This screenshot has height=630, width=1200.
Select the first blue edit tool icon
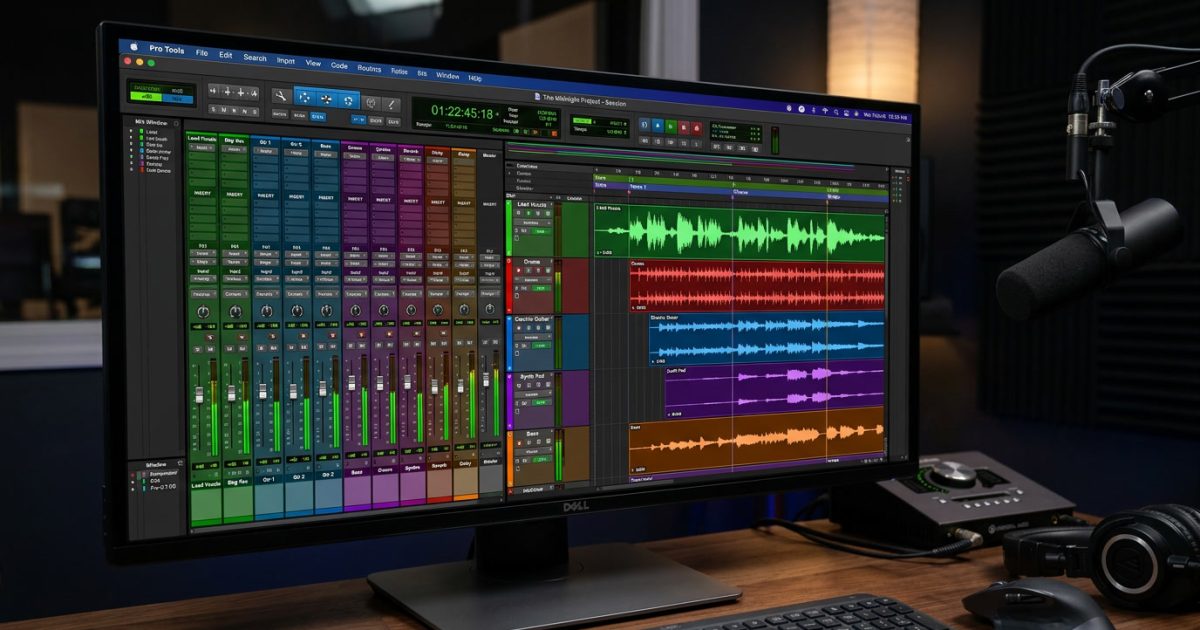tap(305, 98)
